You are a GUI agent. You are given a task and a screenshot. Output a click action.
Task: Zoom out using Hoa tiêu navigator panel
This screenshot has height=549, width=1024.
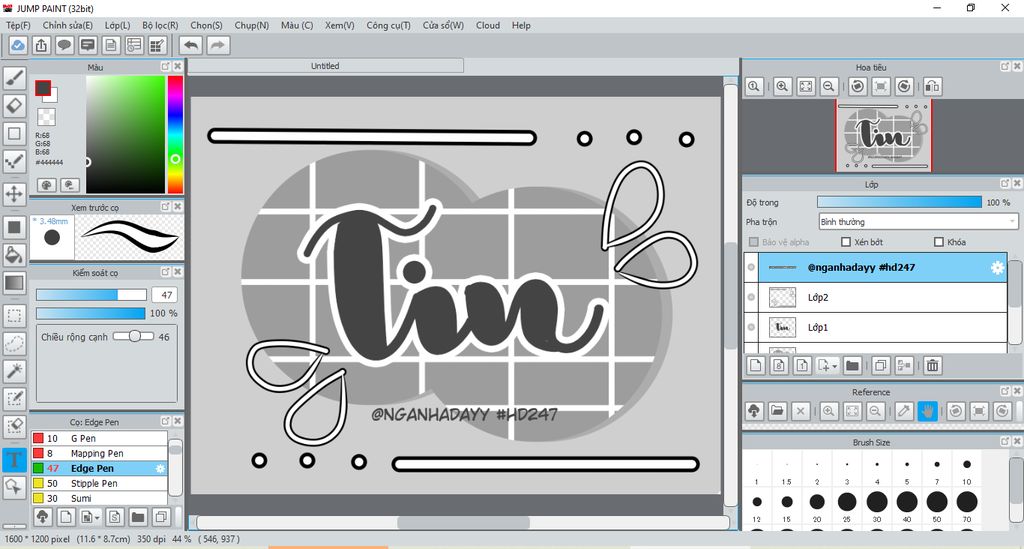click(829, 86)
